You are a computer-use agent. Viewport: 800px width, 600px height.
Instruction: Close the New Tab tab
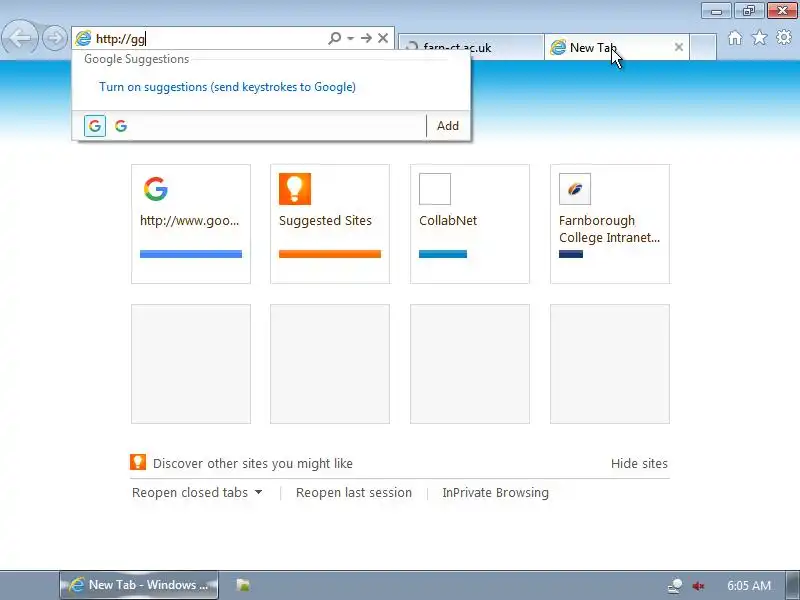pyautogui.click(x=679, y=47)
